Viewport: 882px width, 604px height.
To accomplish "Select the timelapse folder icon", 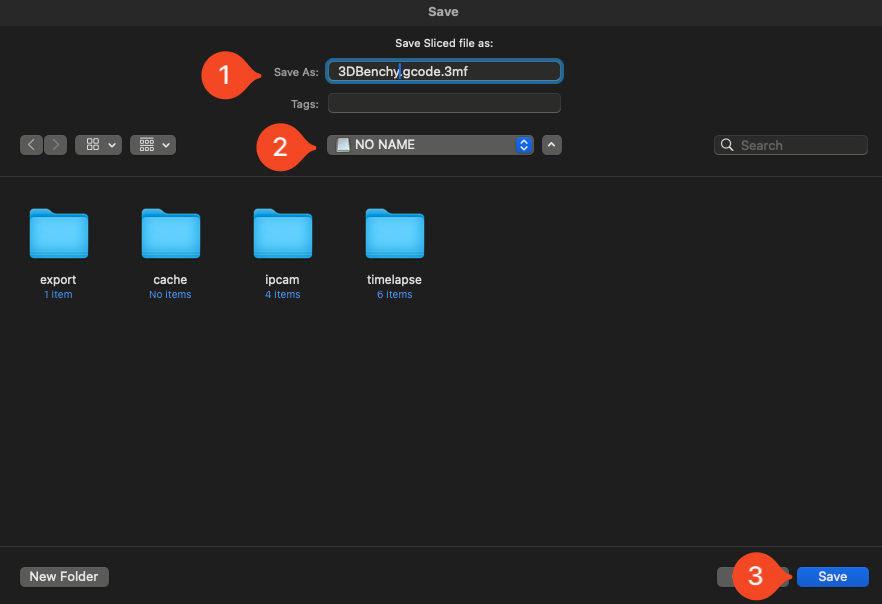I will 395,234.
